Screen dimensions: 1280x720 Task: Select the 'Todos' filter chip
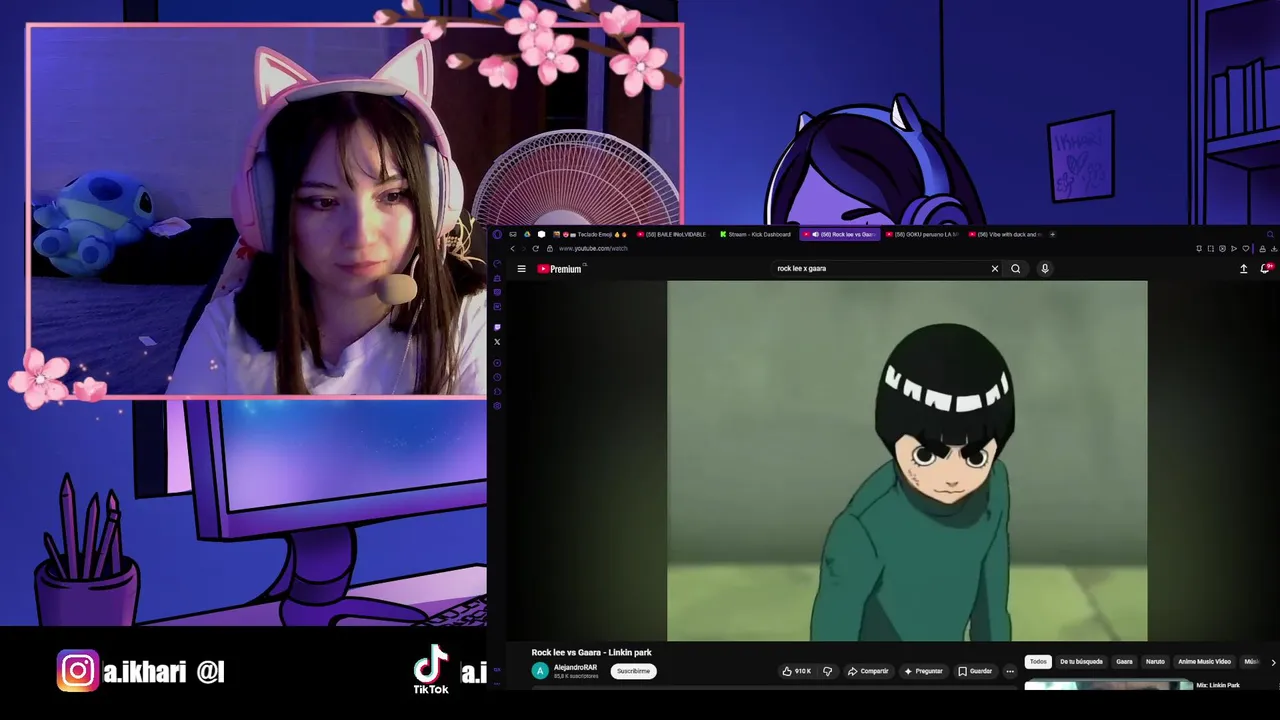click(x=1038, y=661)
